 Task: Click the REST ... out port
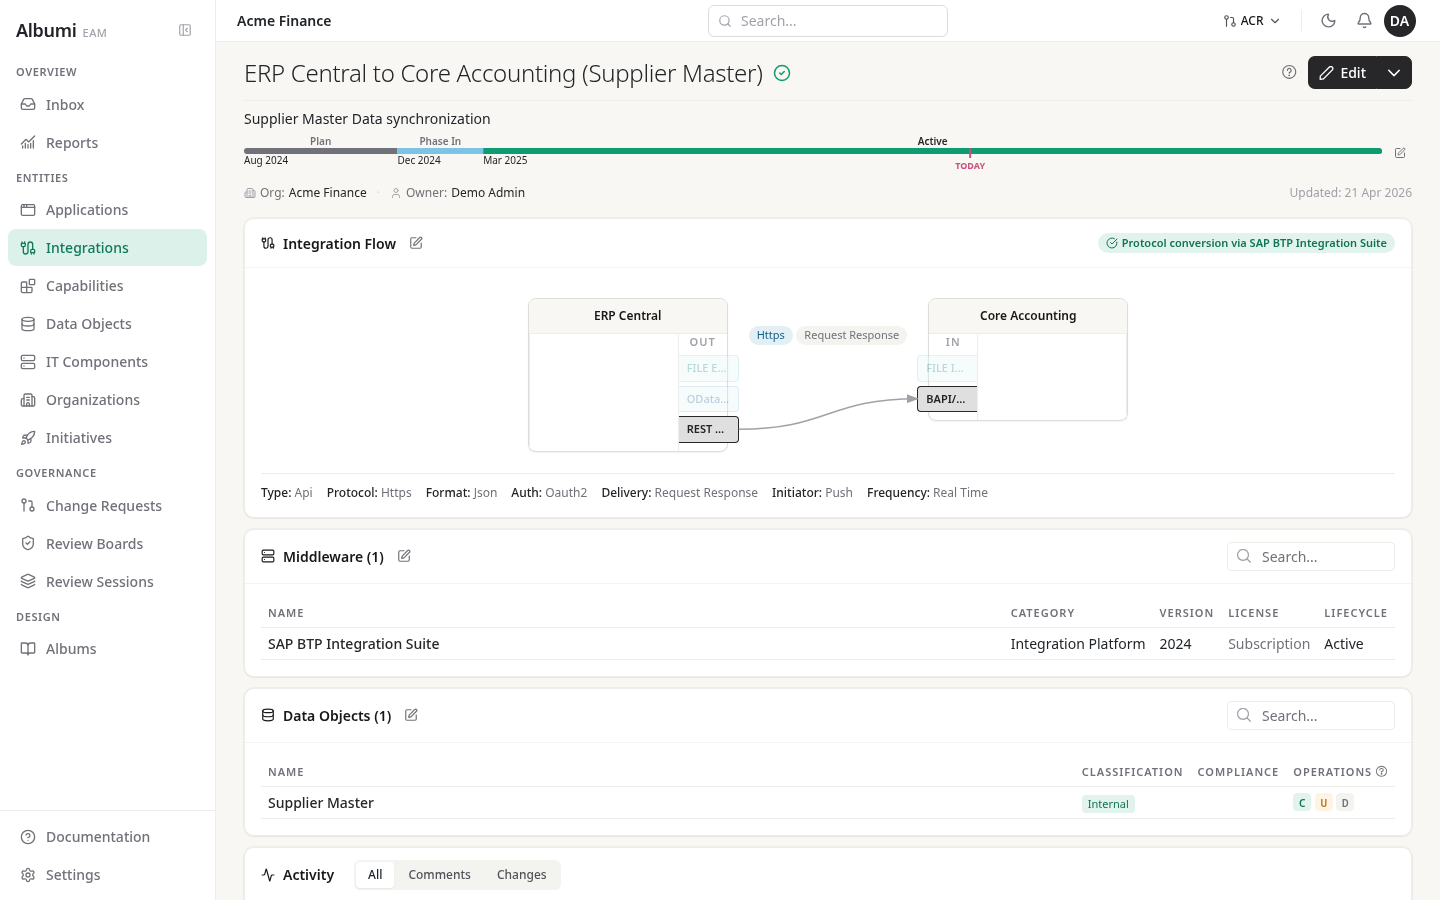[708, 429]
